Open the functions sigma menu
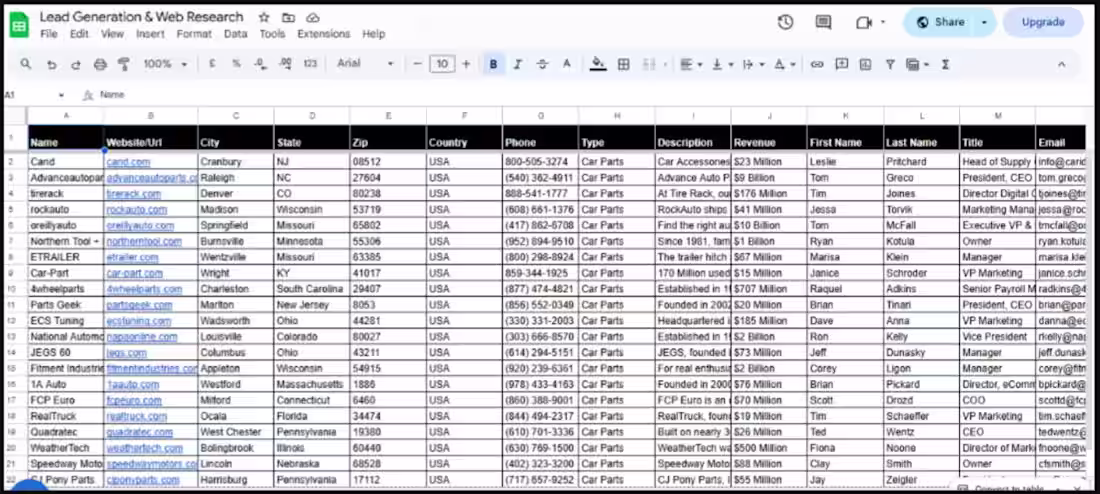The height and width of the screenshot is (494, 1100). [x=945, y=64]
